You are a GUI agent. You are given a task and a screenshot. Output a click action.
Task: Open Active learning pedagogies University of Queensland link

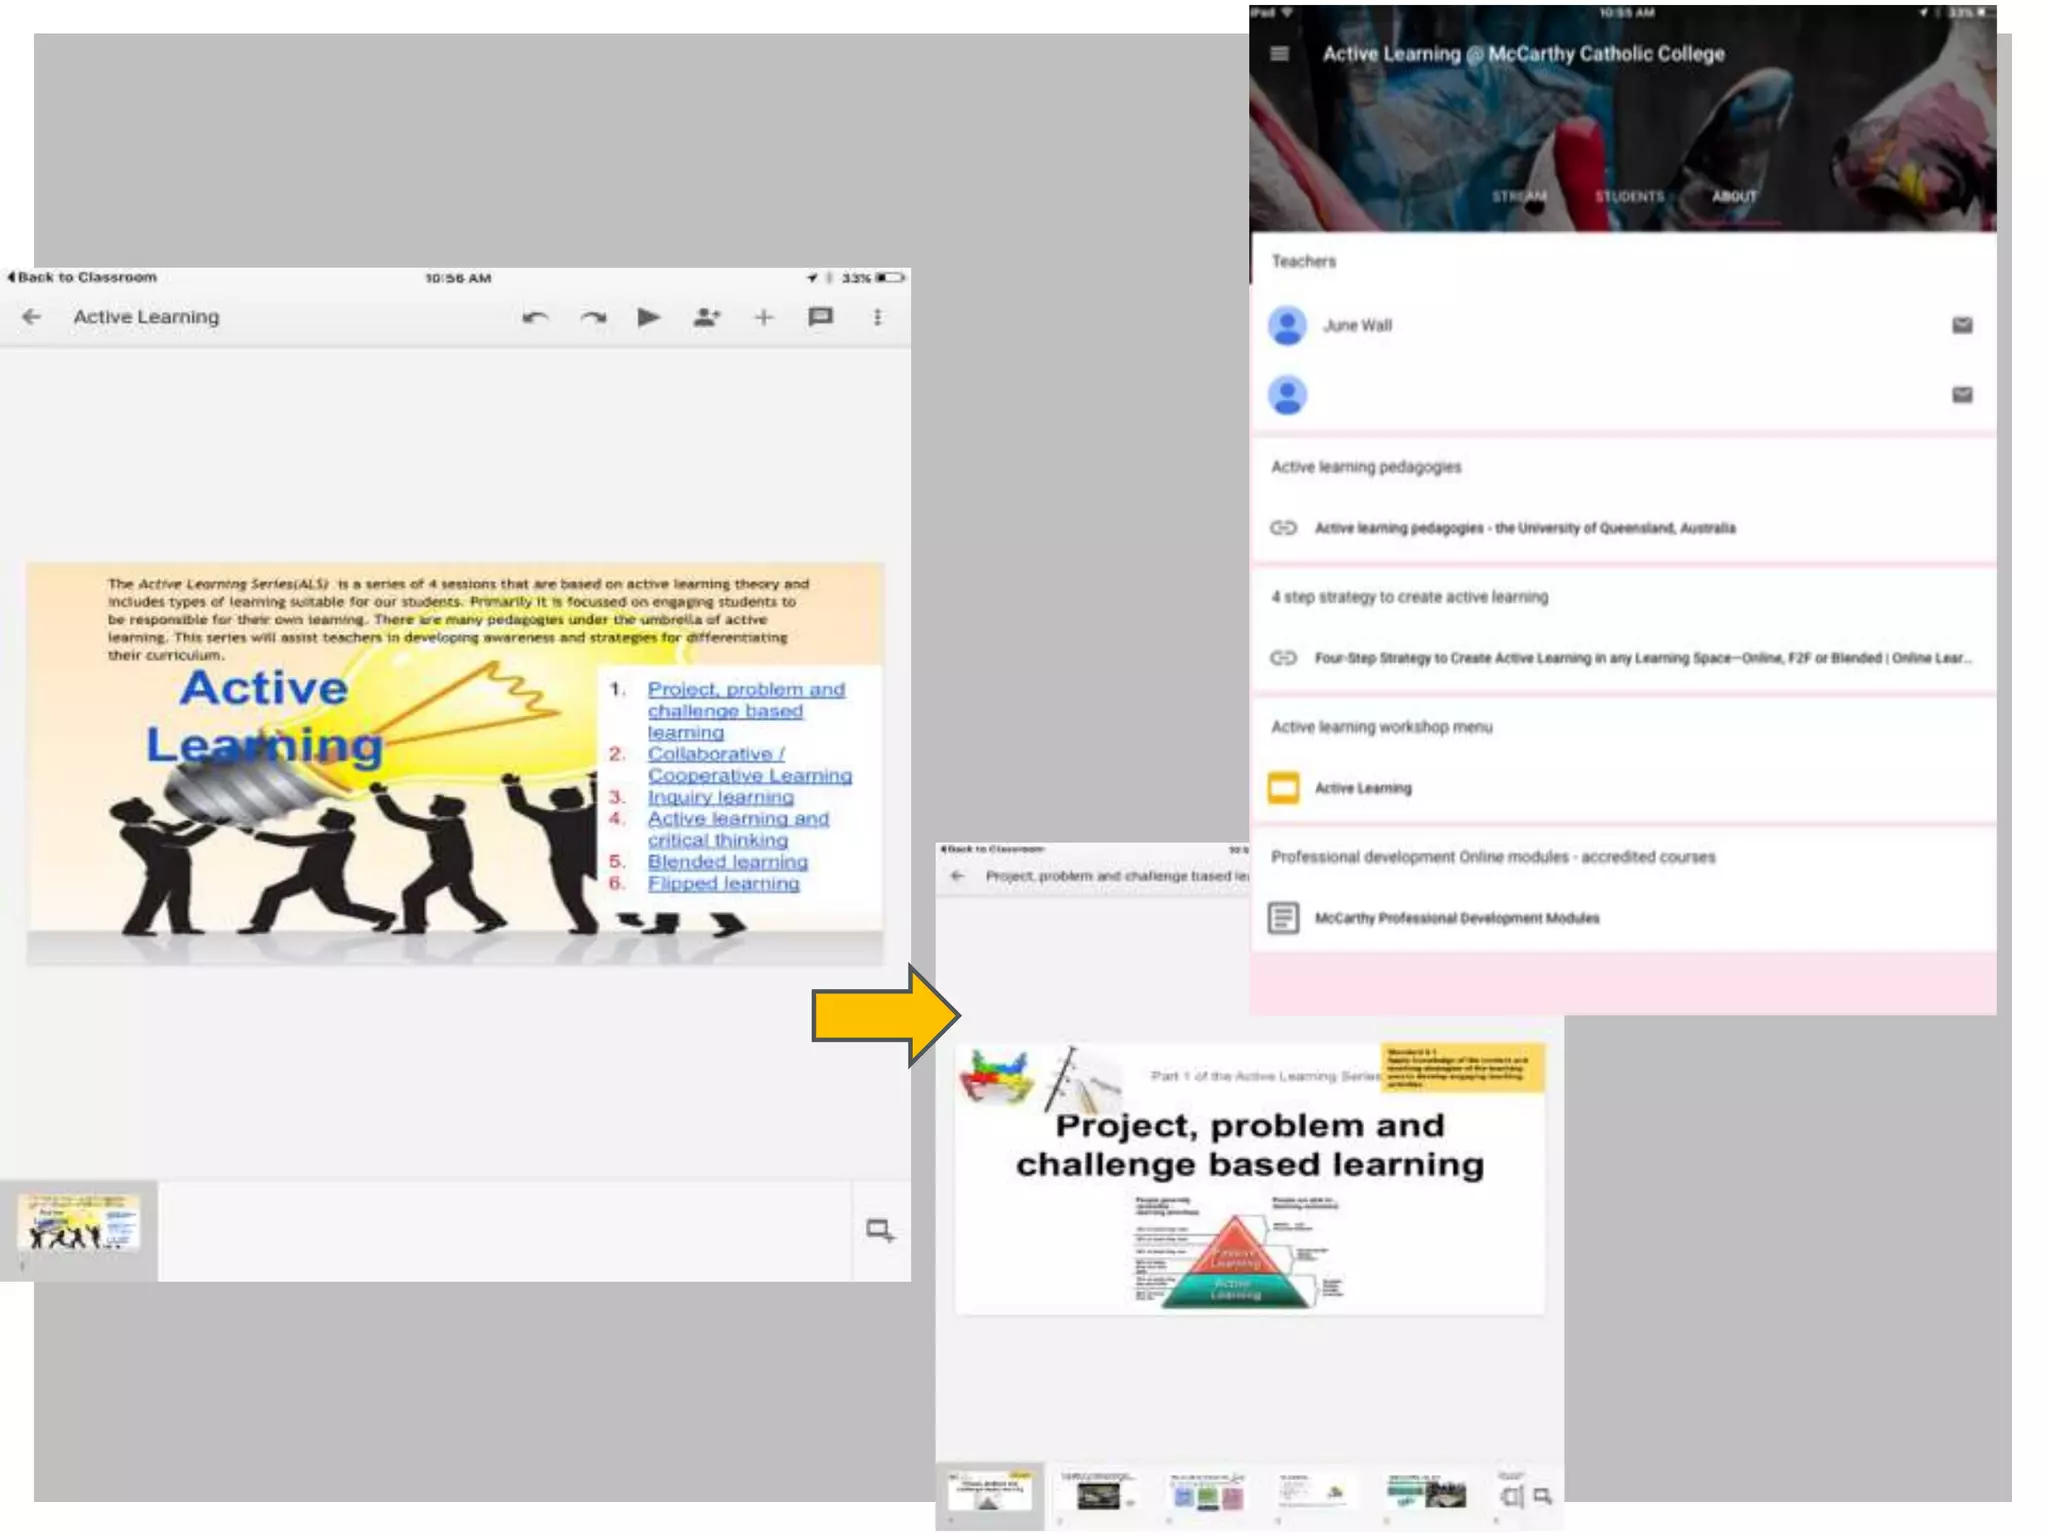click(1524, 528)
